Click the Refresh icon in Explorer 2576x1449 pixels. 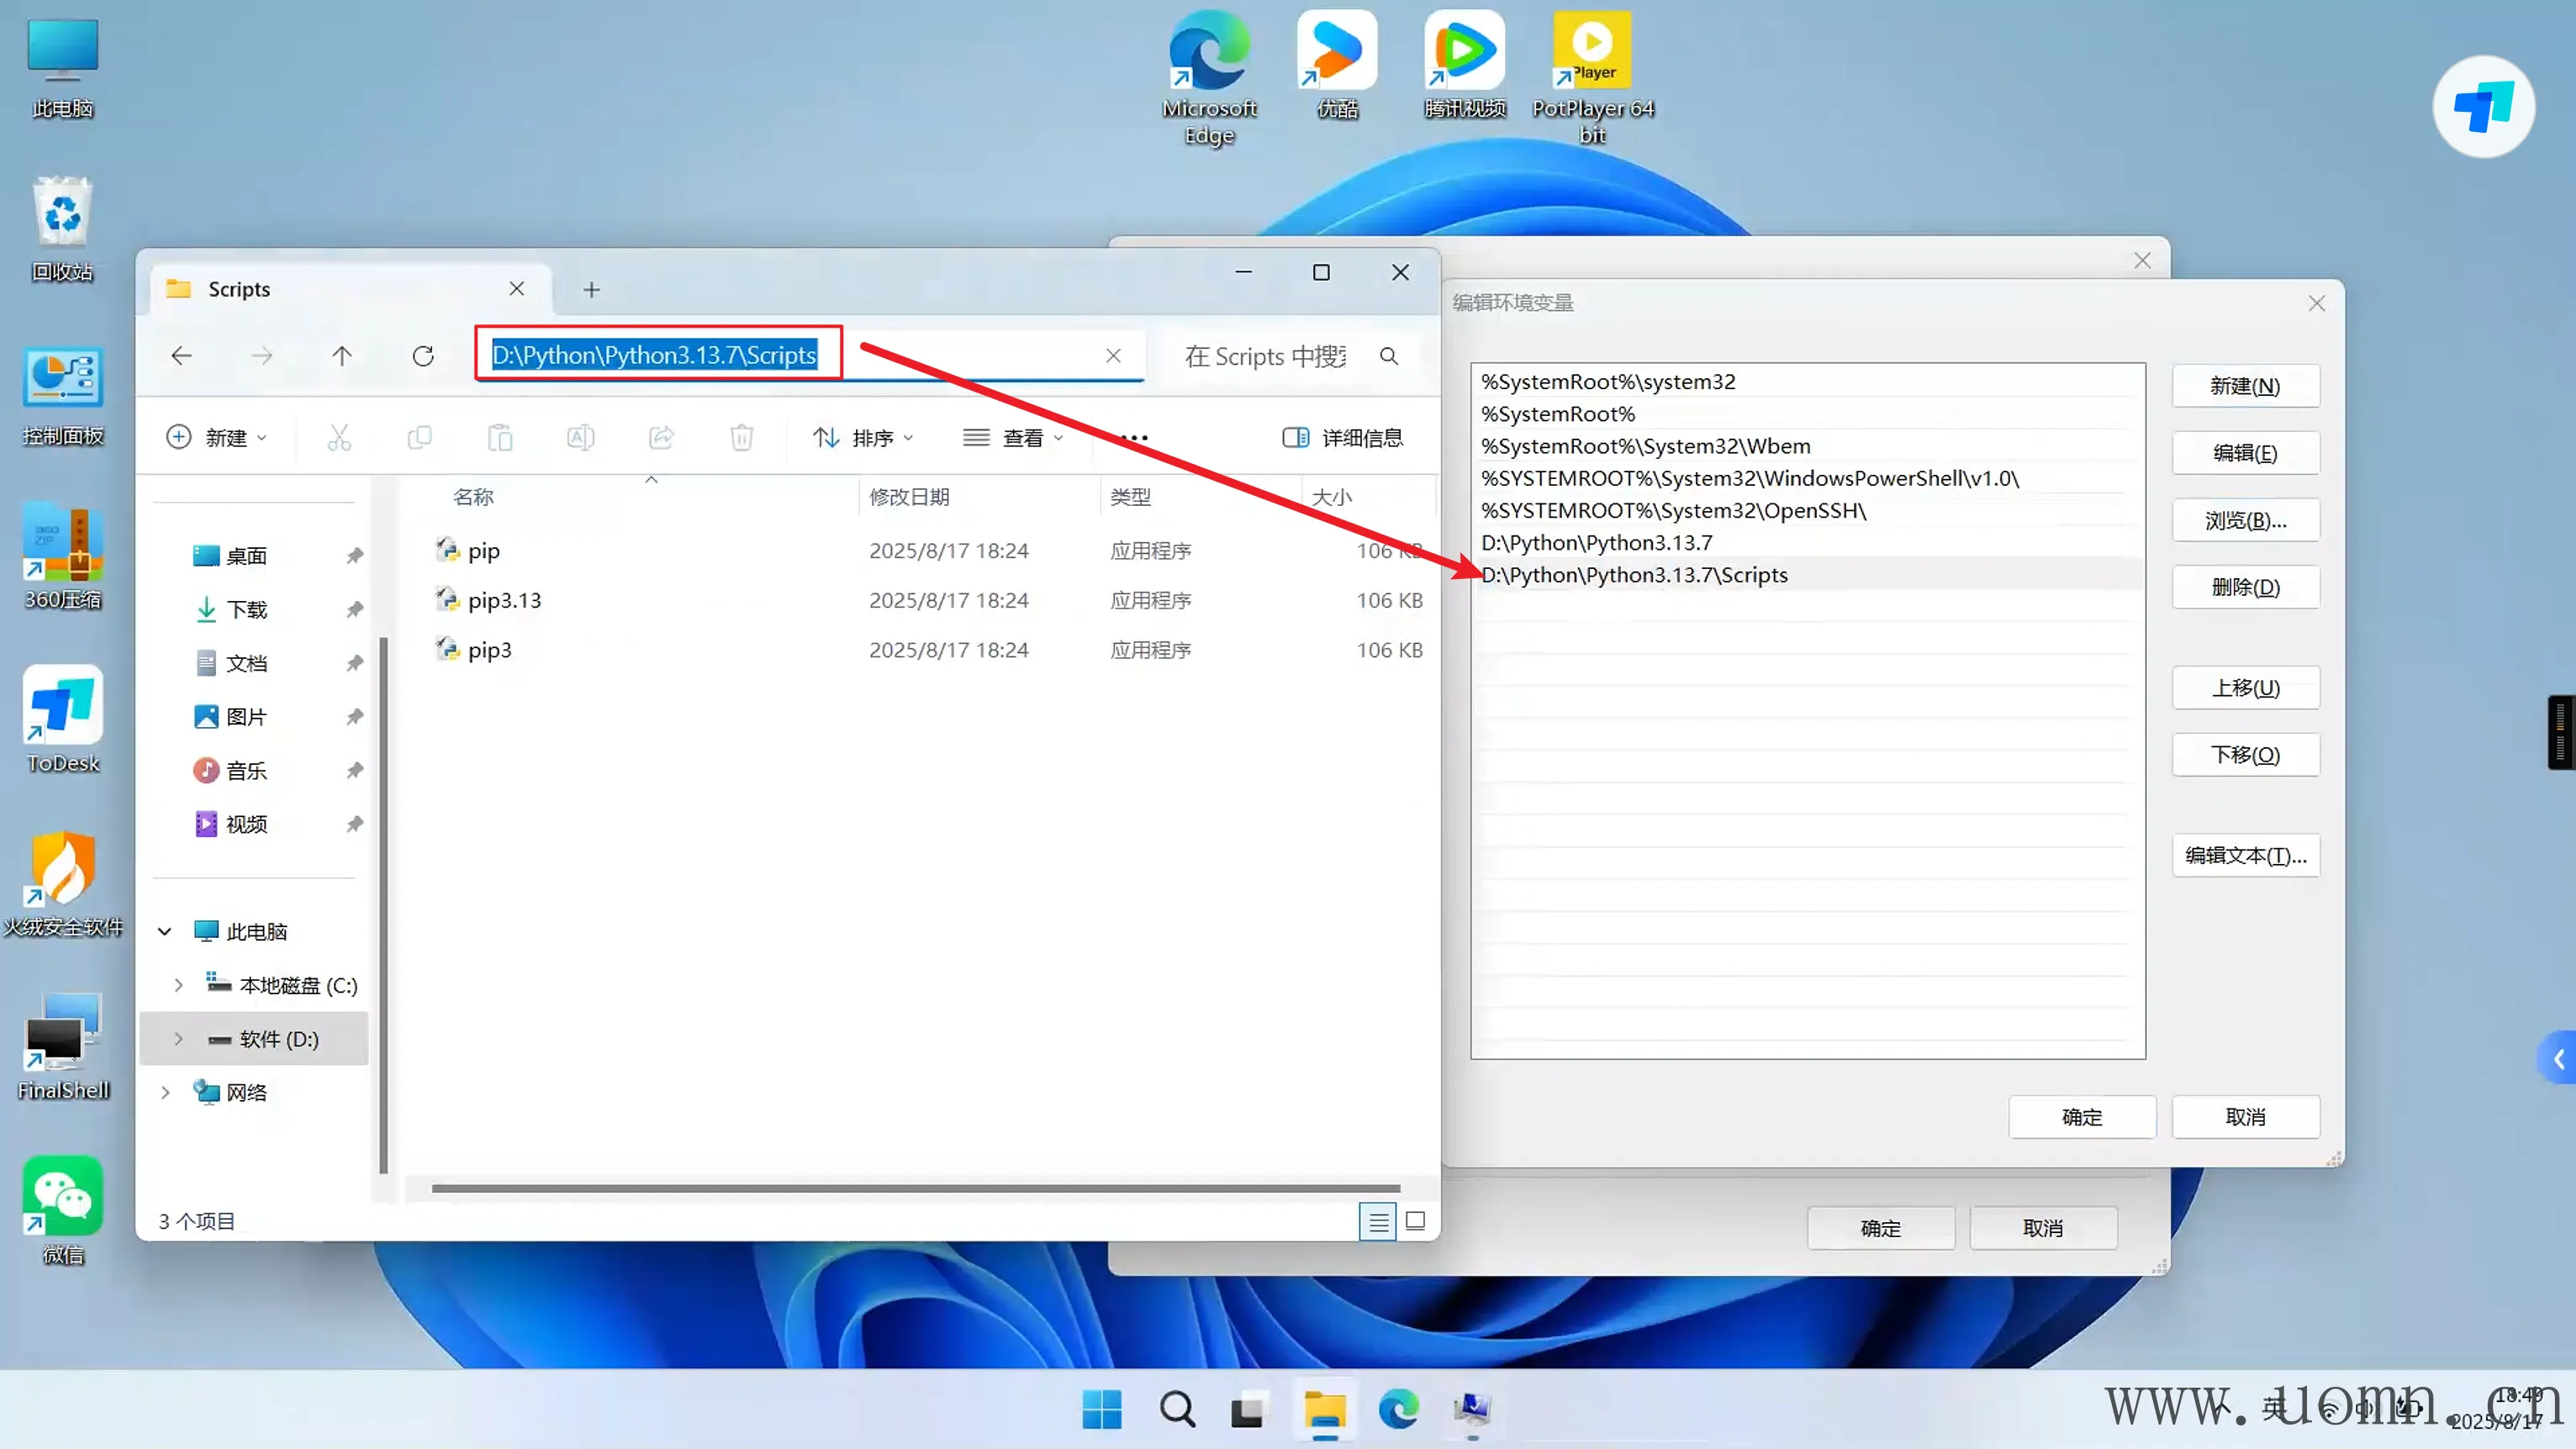coord(423,356)
